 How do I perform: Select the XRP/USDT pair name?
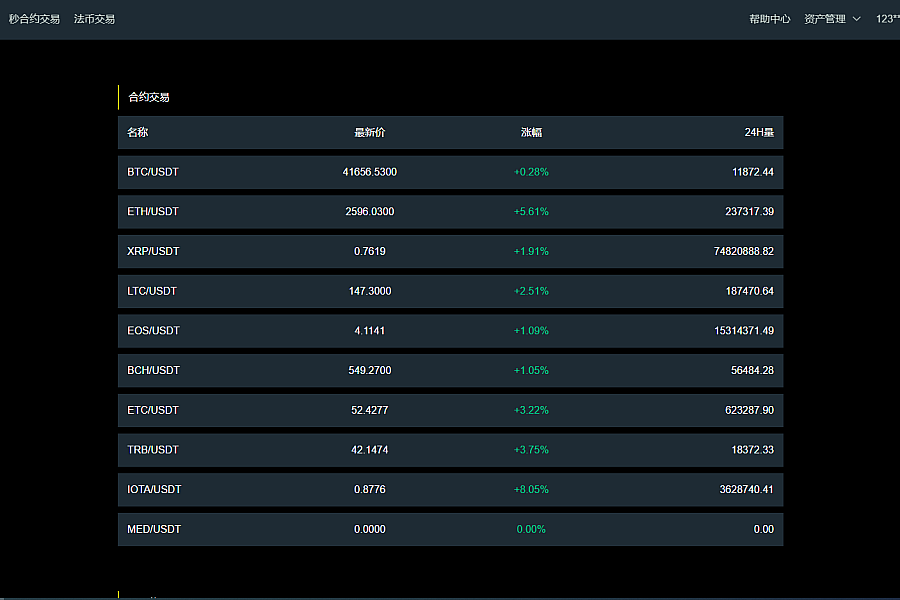tap(153, 251)
